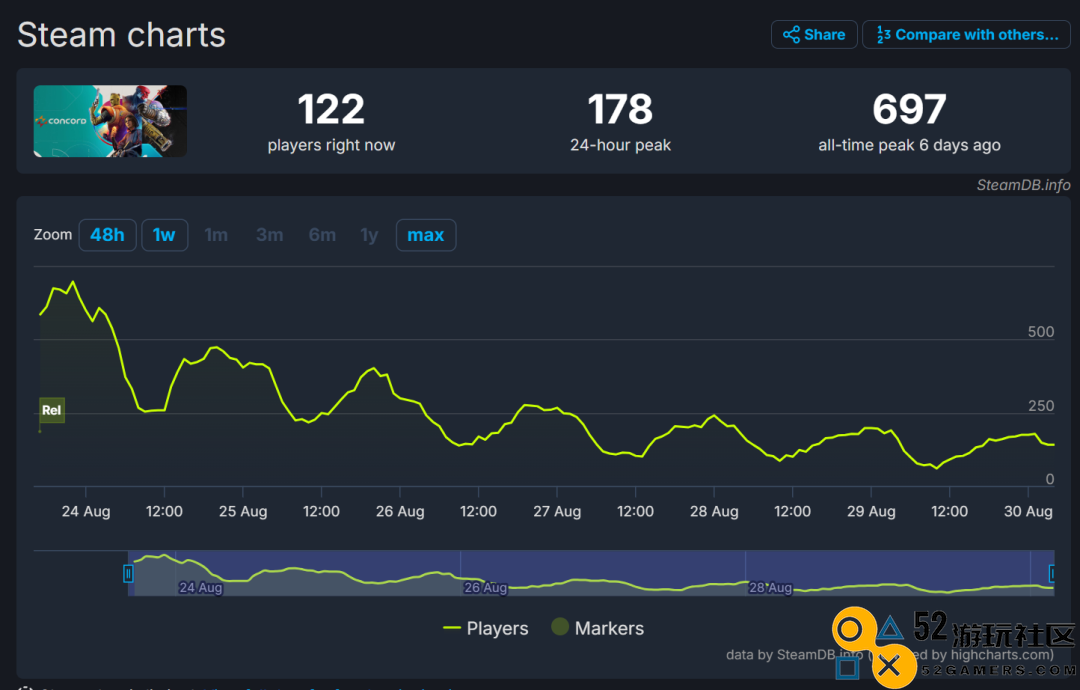Choose the 3m zoom option
1080x690 pixels.
pos(270,235)
